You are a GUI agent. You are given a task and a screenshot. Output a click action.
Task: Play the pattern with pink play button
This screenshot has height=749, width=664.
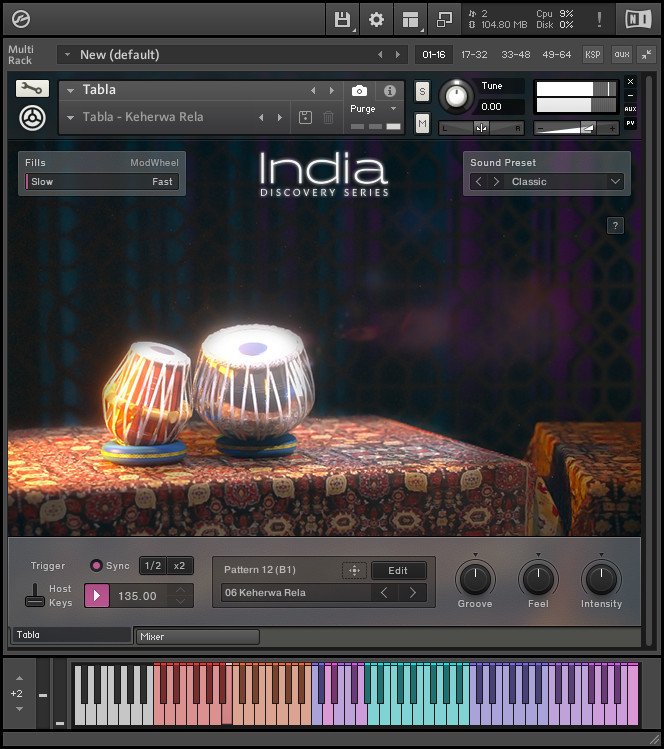[x=97, y=596]
